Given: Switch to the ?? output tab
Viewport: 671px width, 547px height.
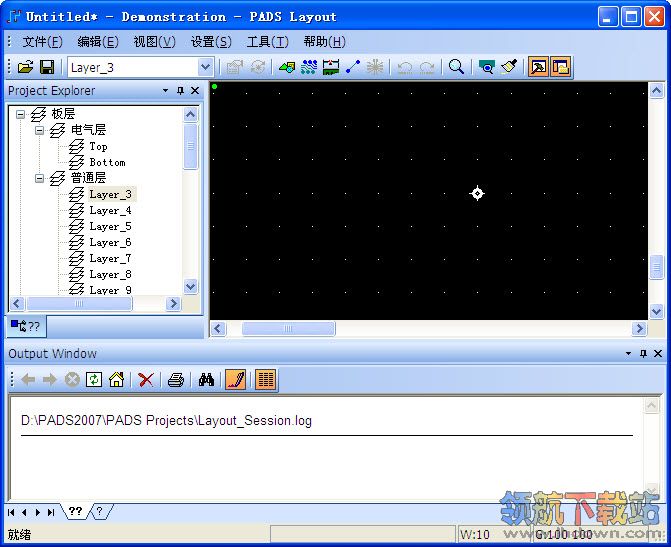Looking at the screenshot, I should coord(75,511).
